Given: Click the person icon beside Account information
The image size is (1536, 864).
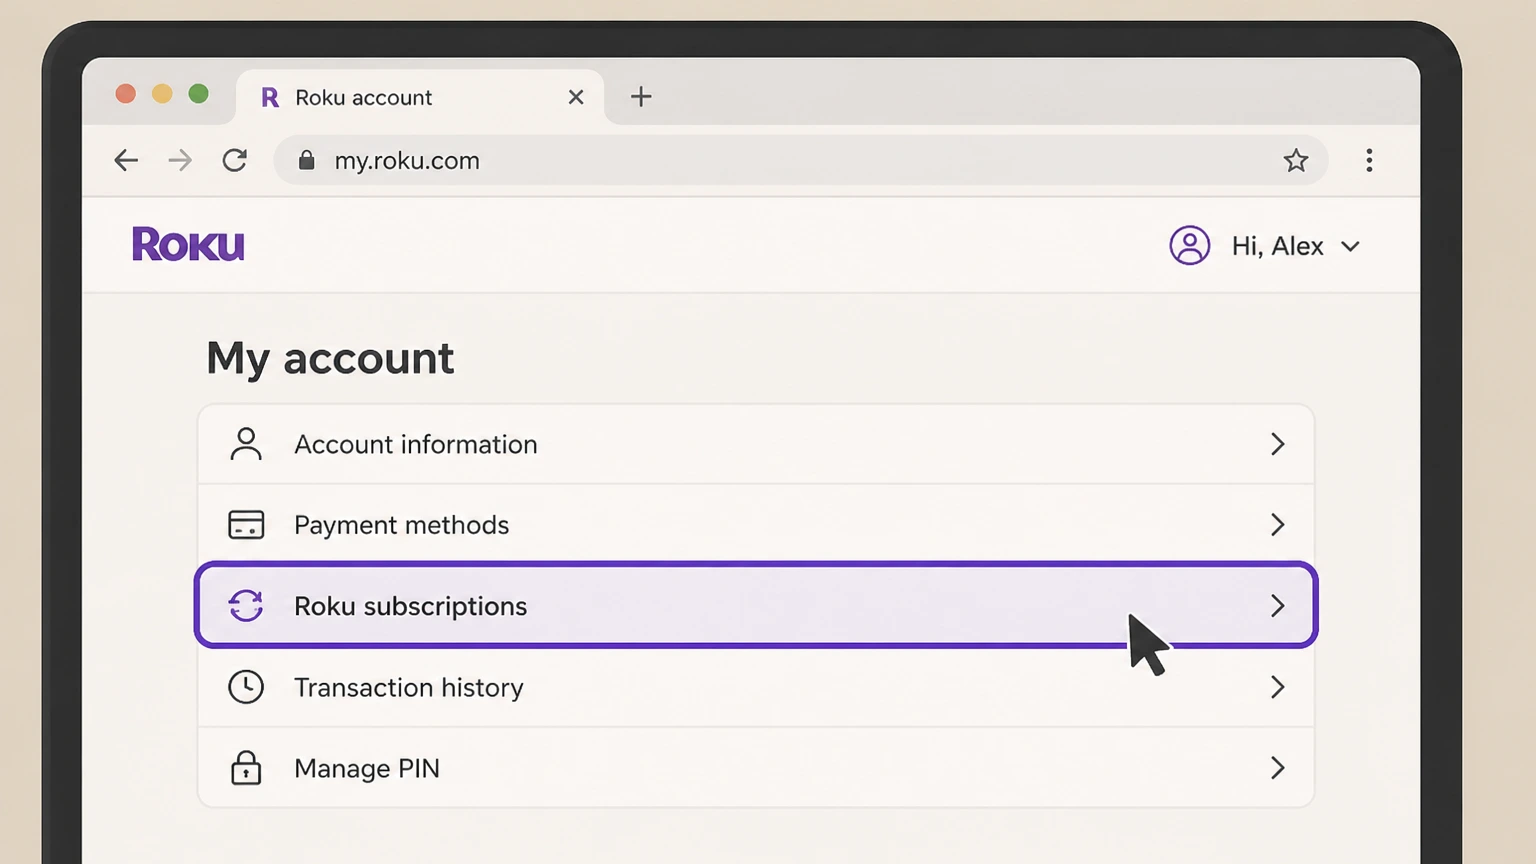Looking at the screenshot, I should pos(246,444).
